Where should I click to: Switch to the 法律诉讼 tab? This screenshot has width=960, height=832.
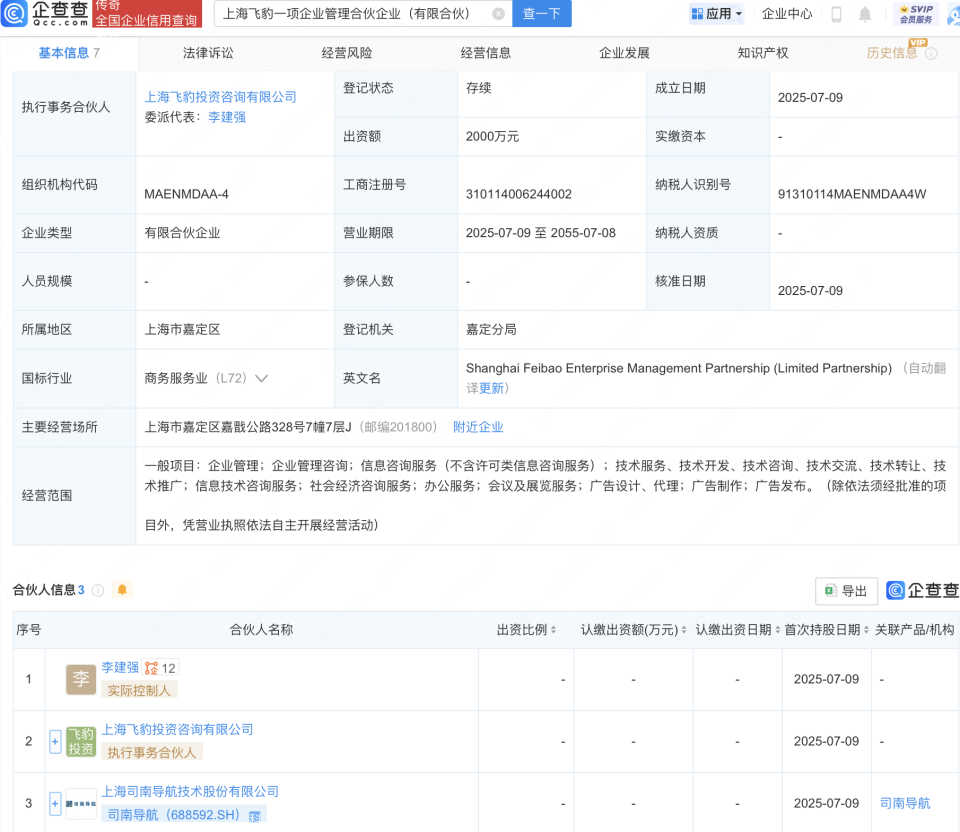tap(208, 53)
